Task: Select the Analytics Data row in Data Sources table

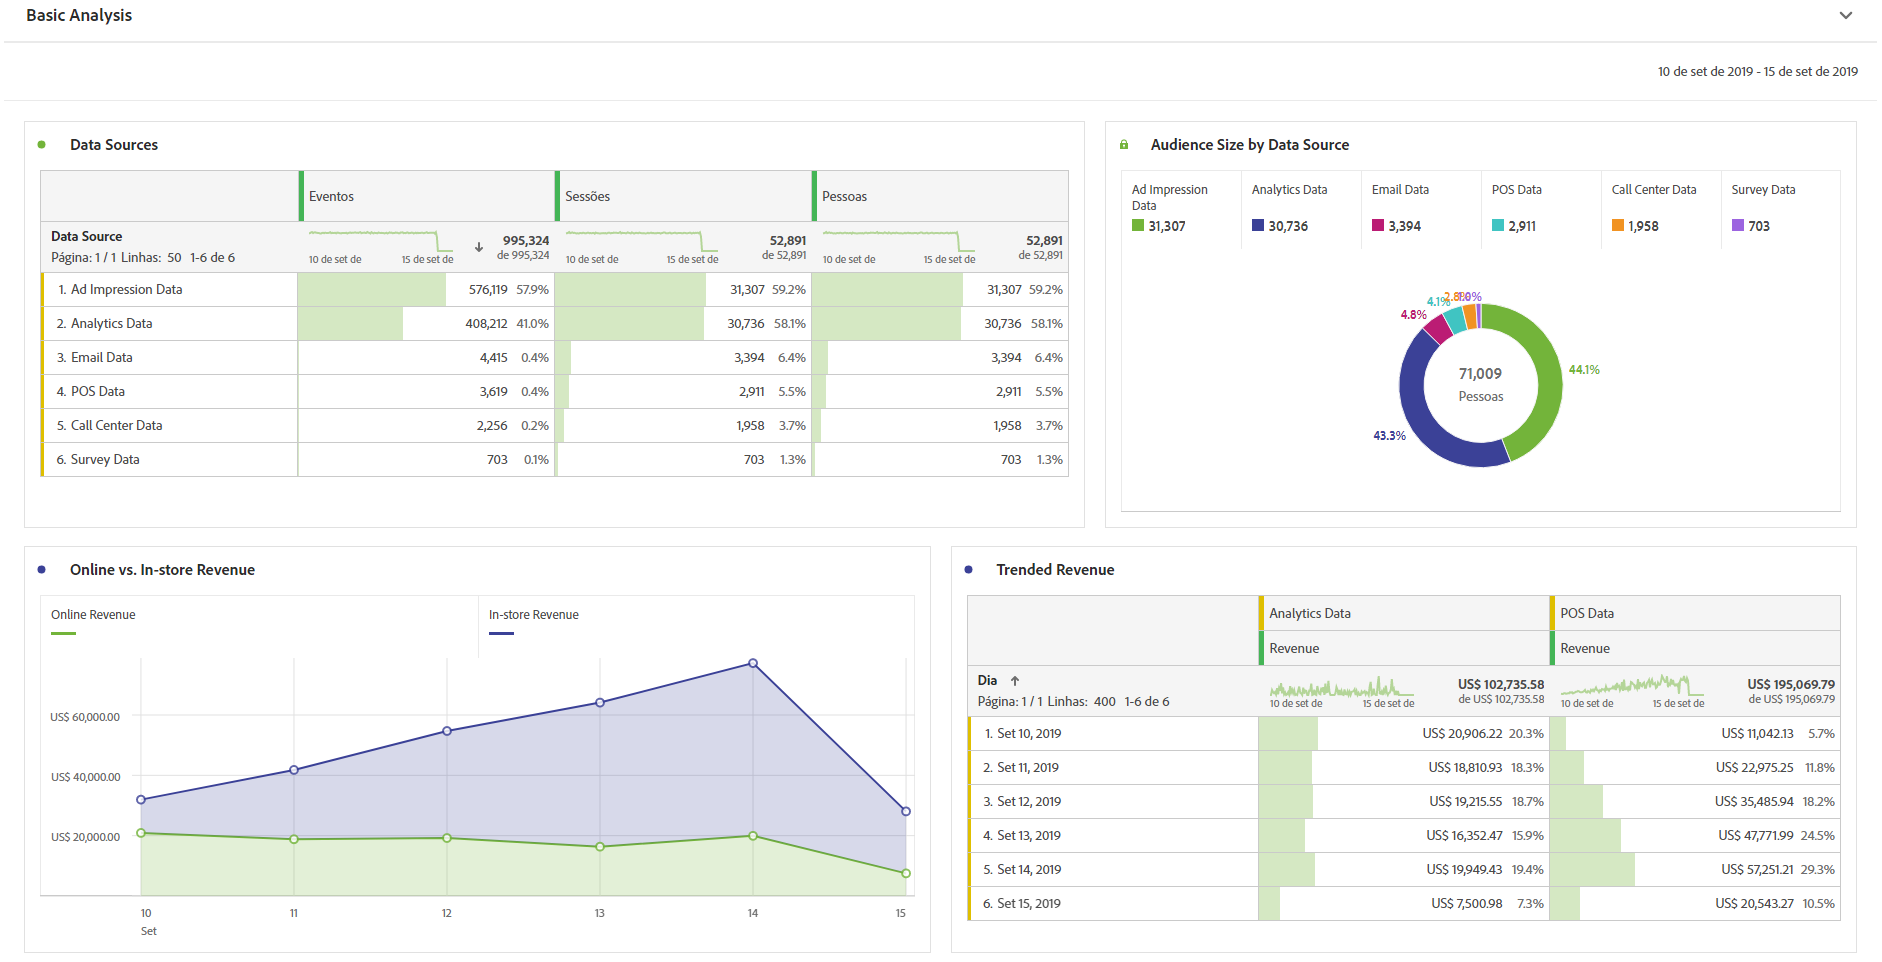Action: (555, 324)
